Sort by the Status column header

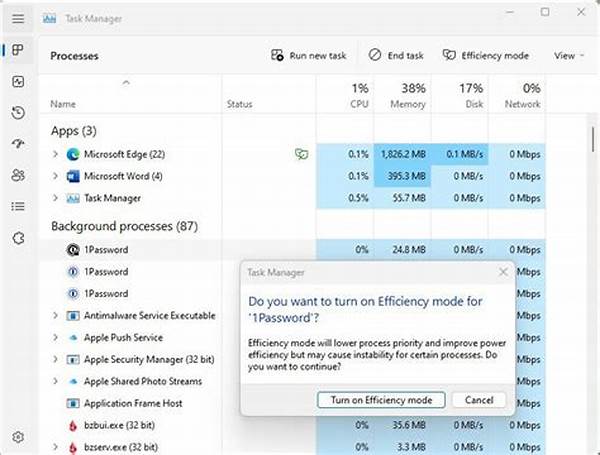click(x=240, y=104)
